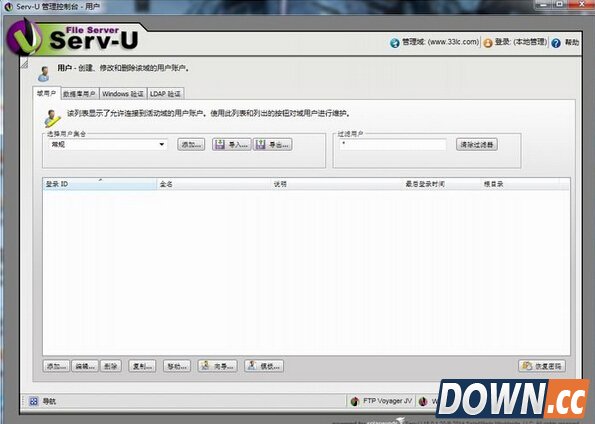Open the 导航 navigation menu at bottom left
595x424 pixels.
point(42,401)
